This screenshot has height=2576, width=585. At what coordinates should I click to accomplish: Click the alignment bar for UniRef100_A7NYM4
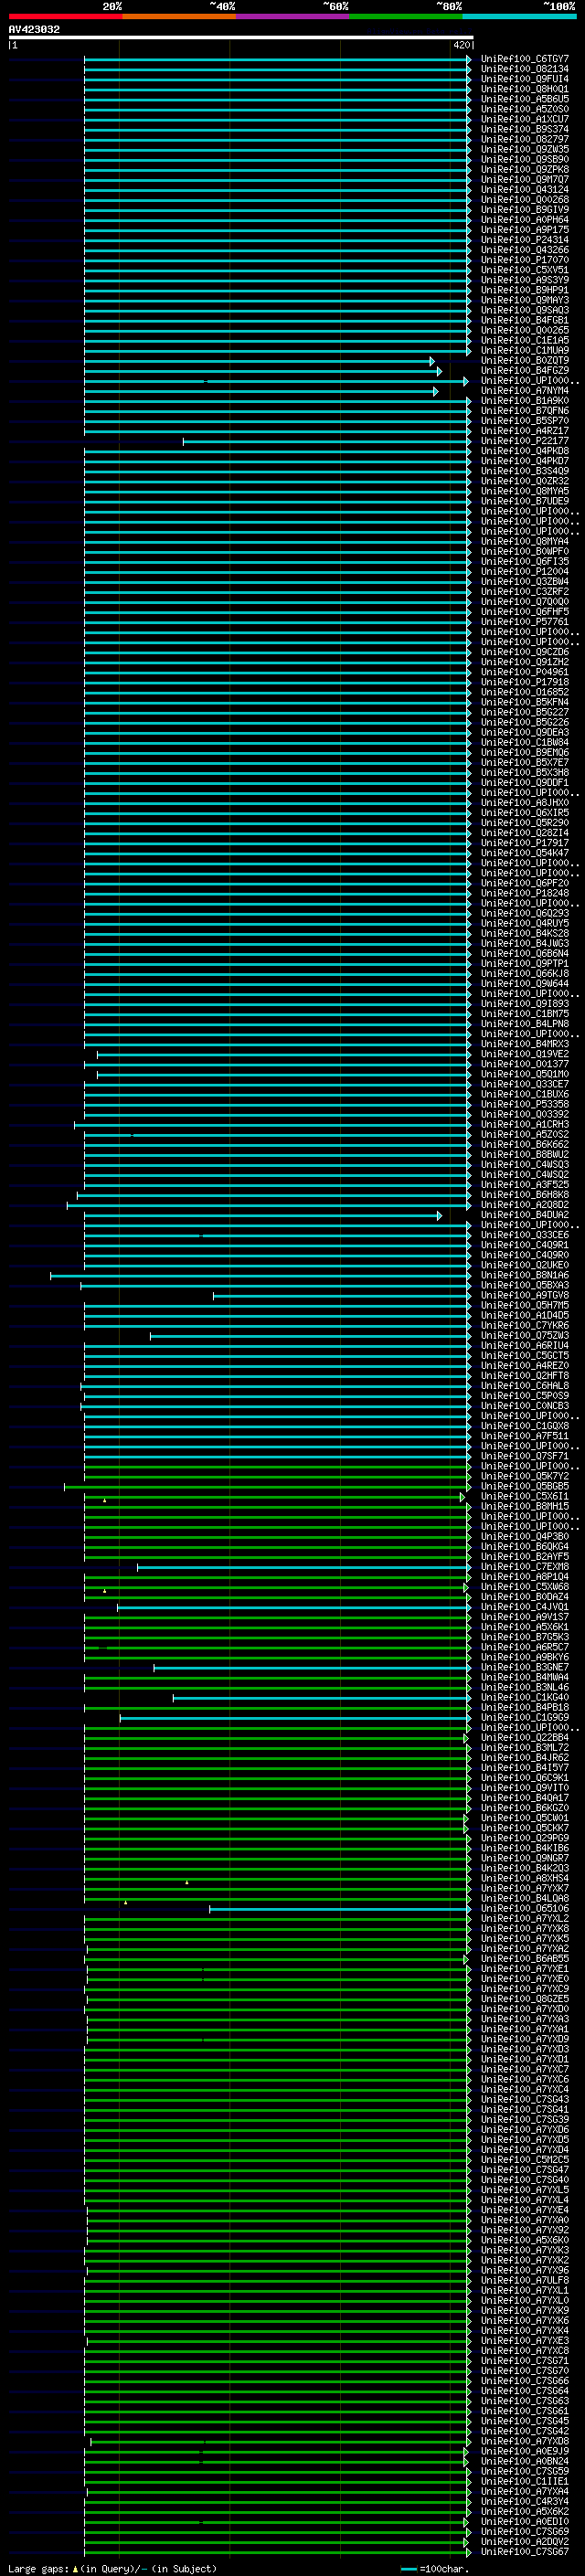tap(261, 391)
